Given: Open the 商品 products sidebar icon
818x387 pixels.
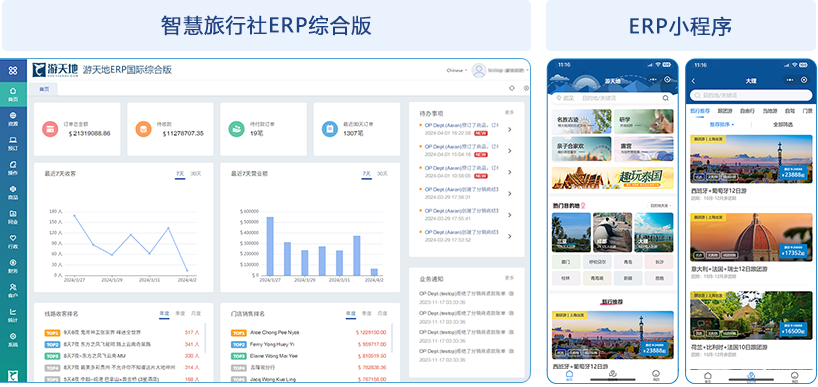Looking at the screenshot, I should [14, 192].
